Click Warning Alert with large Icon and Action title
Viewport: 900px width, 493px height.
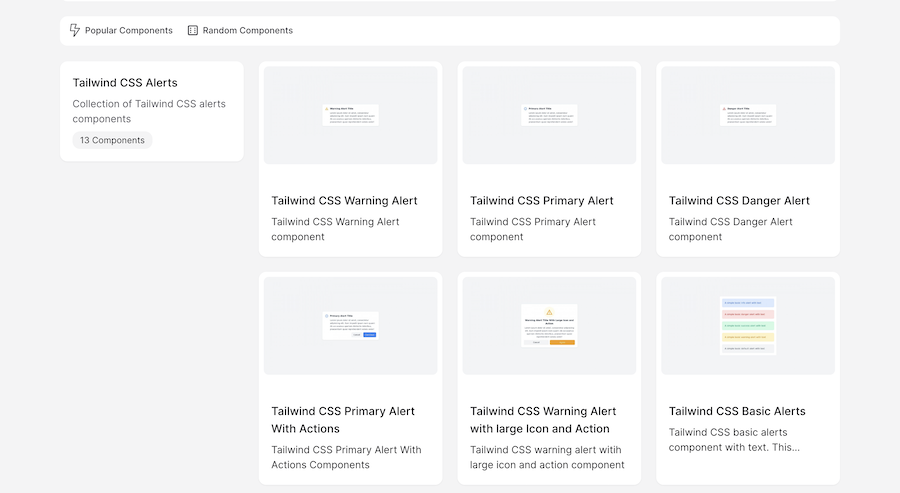543,420
